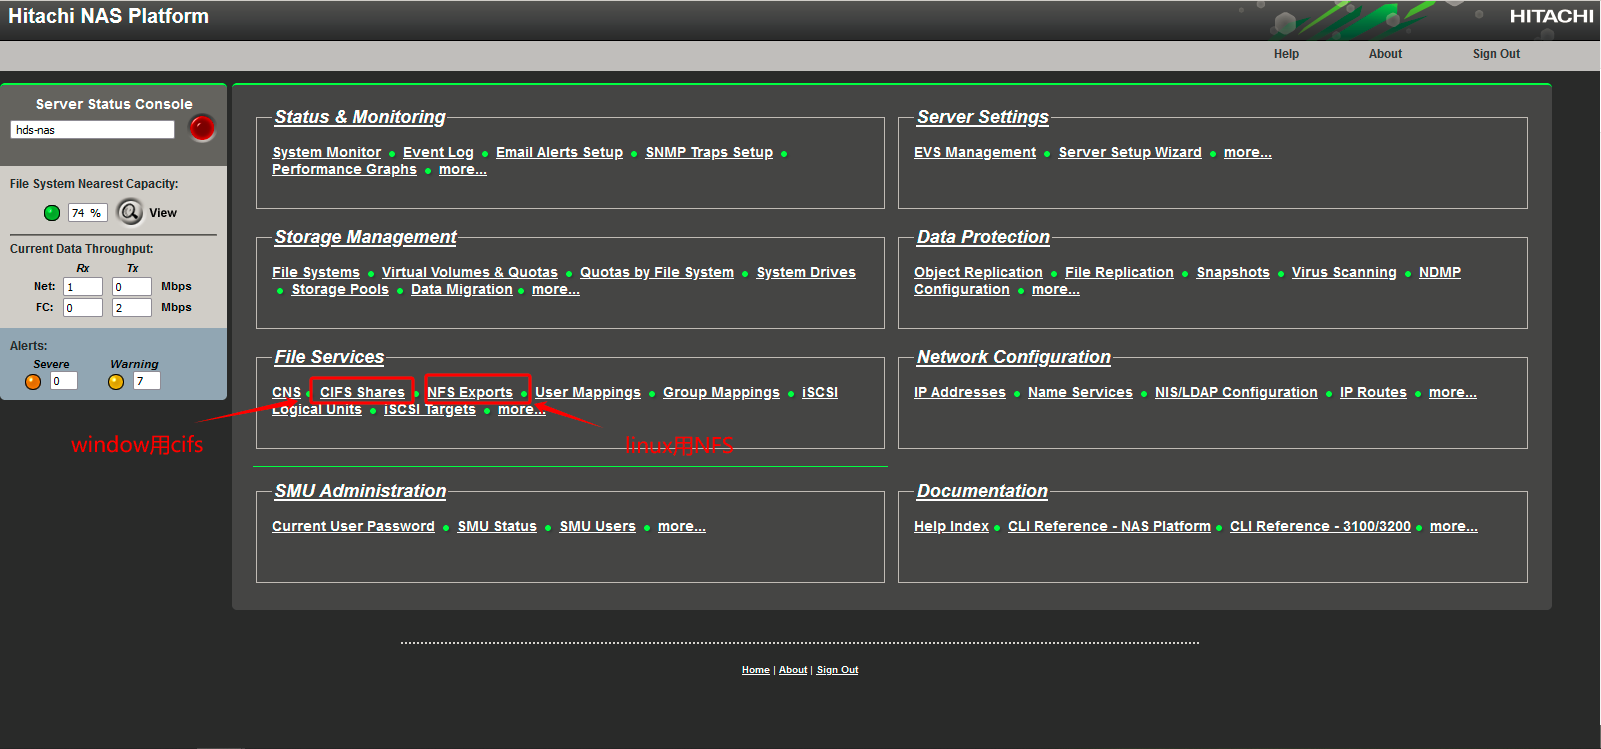Click the red server status indicator light
This screenshot has height=749, width=1601.
202,128
